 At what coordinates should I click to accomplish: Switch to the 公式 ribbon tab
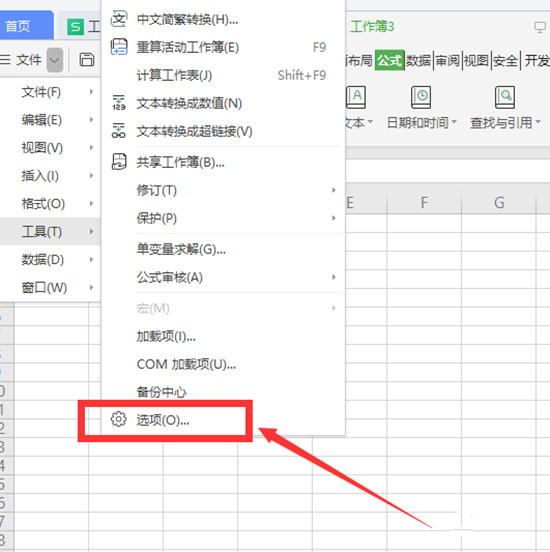[x=389, y=60]
